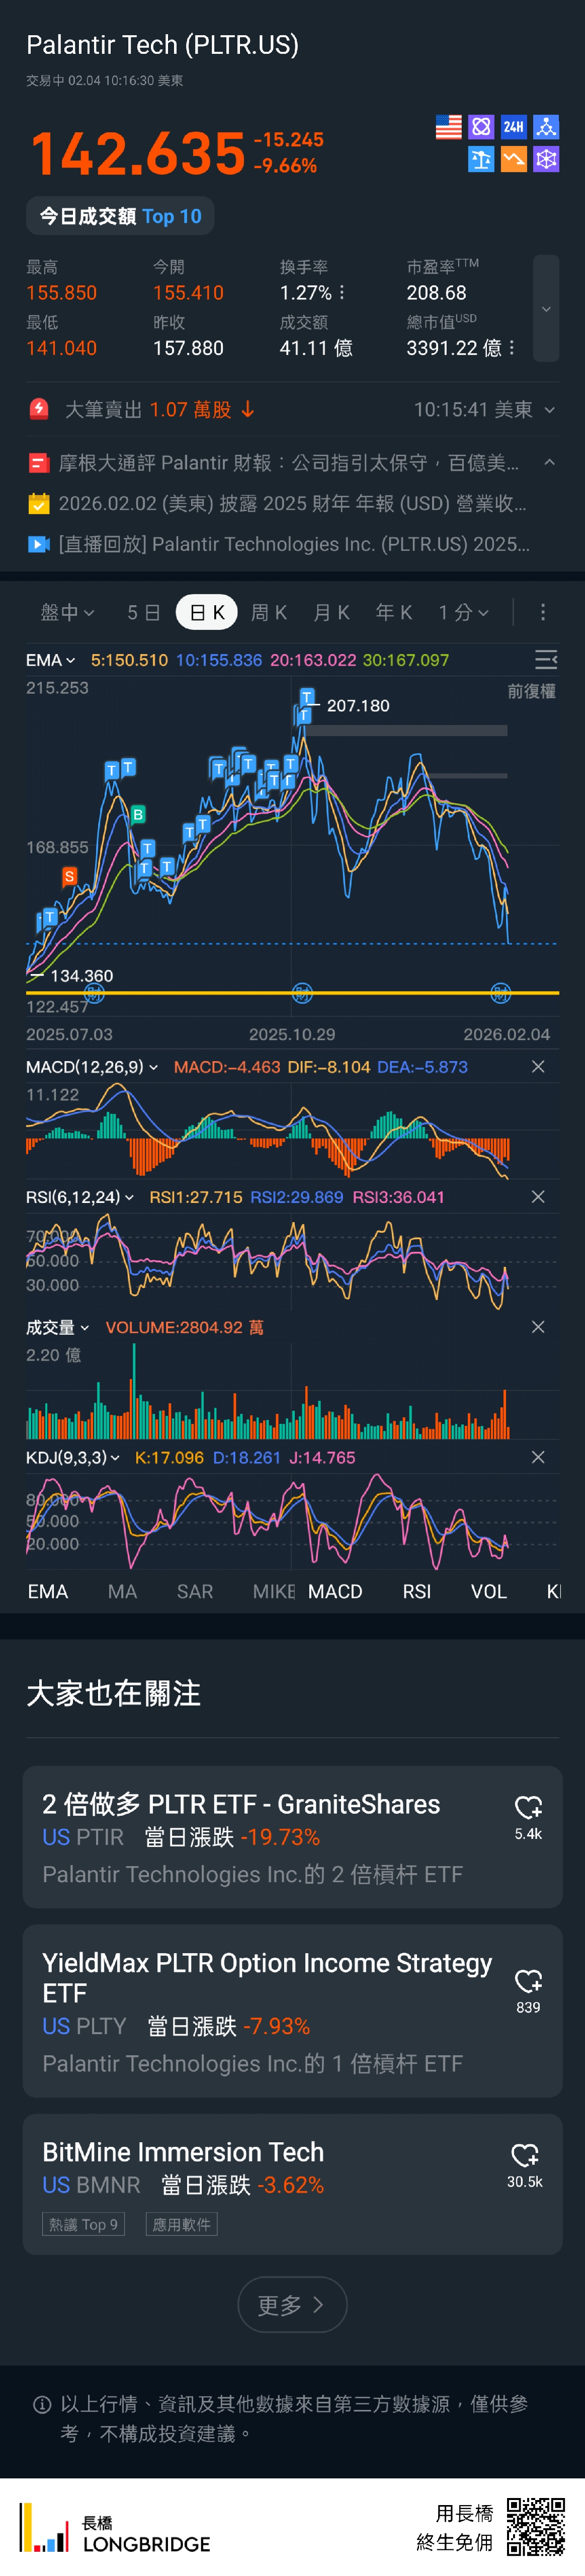Screen dimensions: 585x2576
Task: Close the MACD indicator panel
Action: click(538, 1067)
